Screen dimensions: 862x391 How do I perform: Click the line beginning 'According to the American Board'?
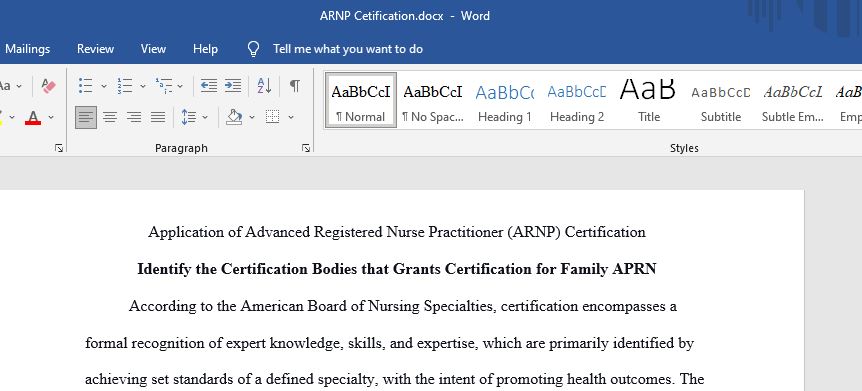(402, 306)
